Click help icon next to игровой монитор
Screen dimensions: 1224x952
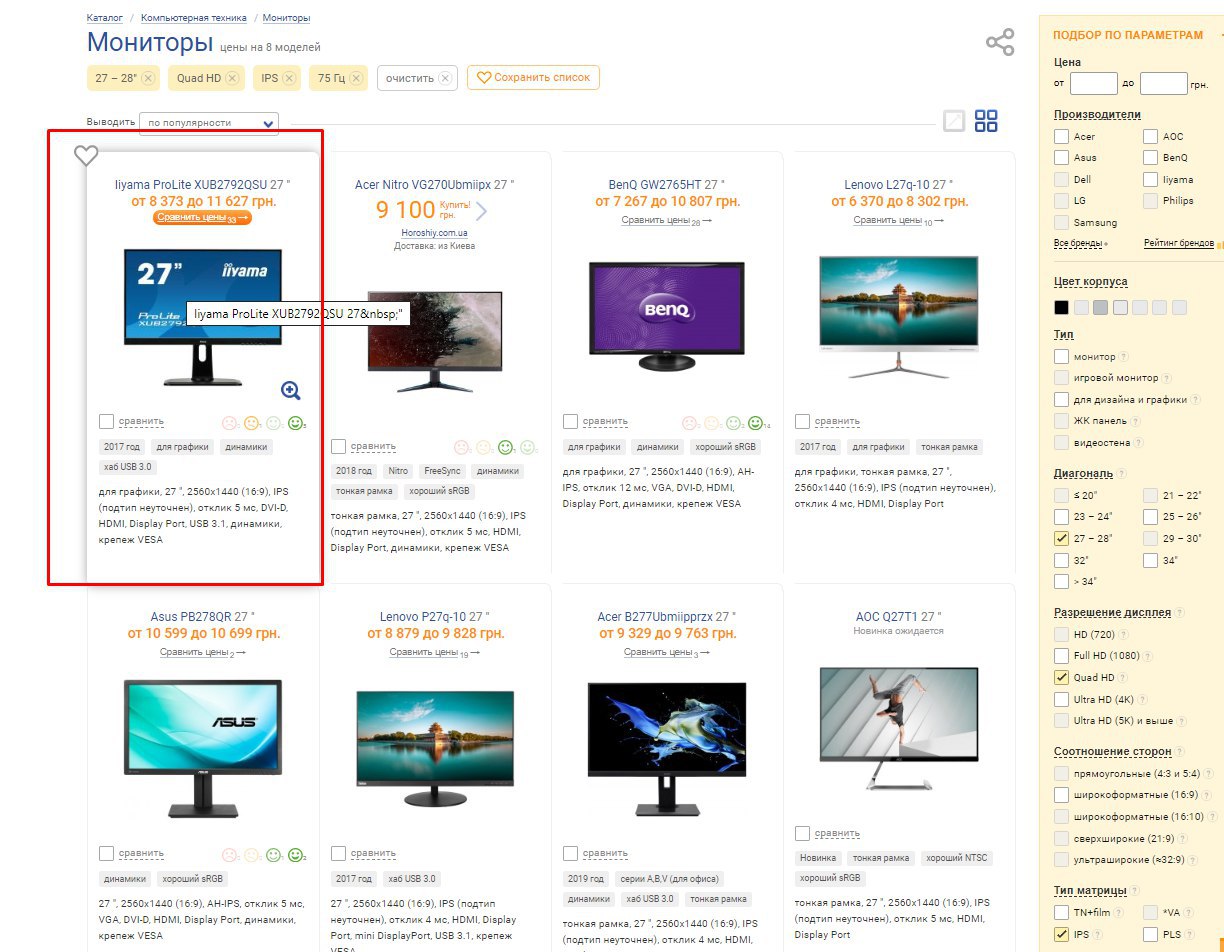(1167, 378)
